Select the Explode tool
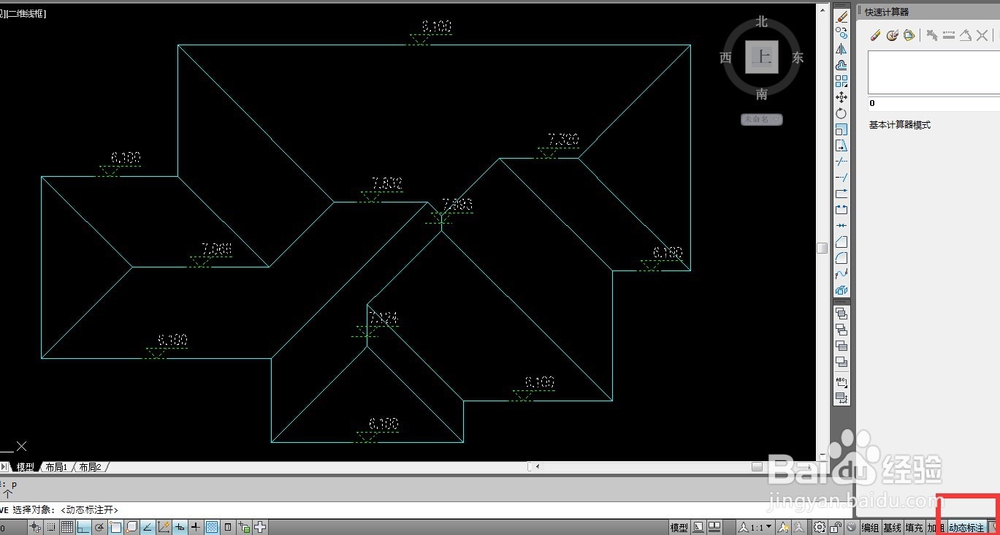The width and height of the screenshot is (1000, 535). (841, 290)
